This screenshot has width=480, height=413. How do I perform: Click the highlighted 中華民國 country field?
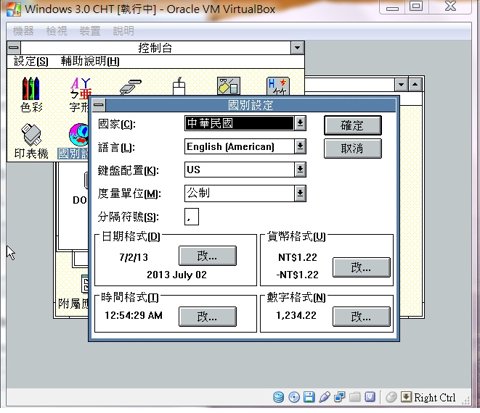coord(239,123)
